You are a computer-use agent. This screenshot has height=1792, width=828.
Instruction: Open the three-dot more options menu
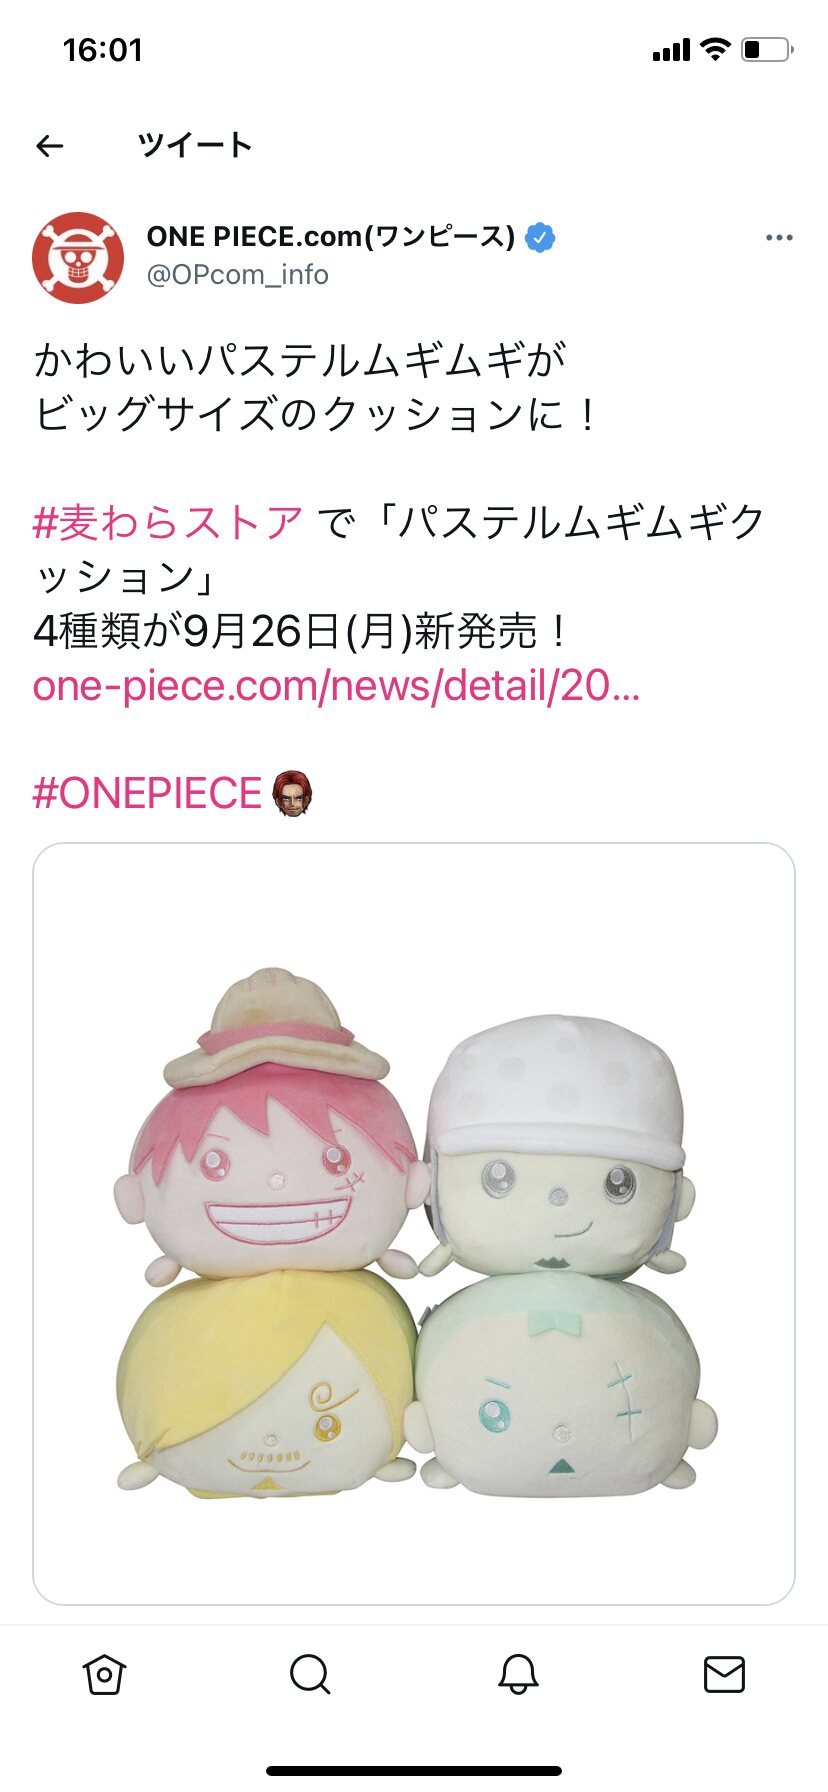coord(779,238)
